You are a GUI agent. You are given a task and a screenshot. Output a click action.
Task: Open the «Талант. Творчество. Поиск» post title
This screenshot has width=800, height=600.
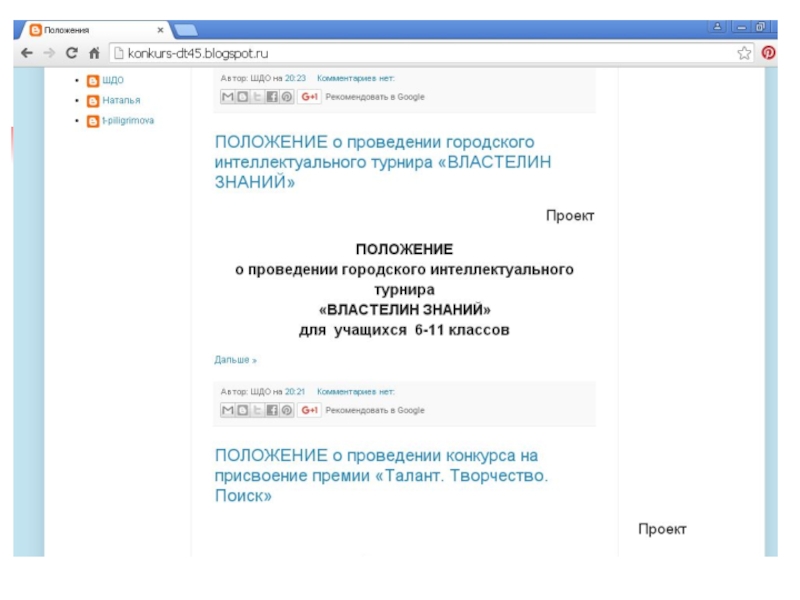click(381, 475)
